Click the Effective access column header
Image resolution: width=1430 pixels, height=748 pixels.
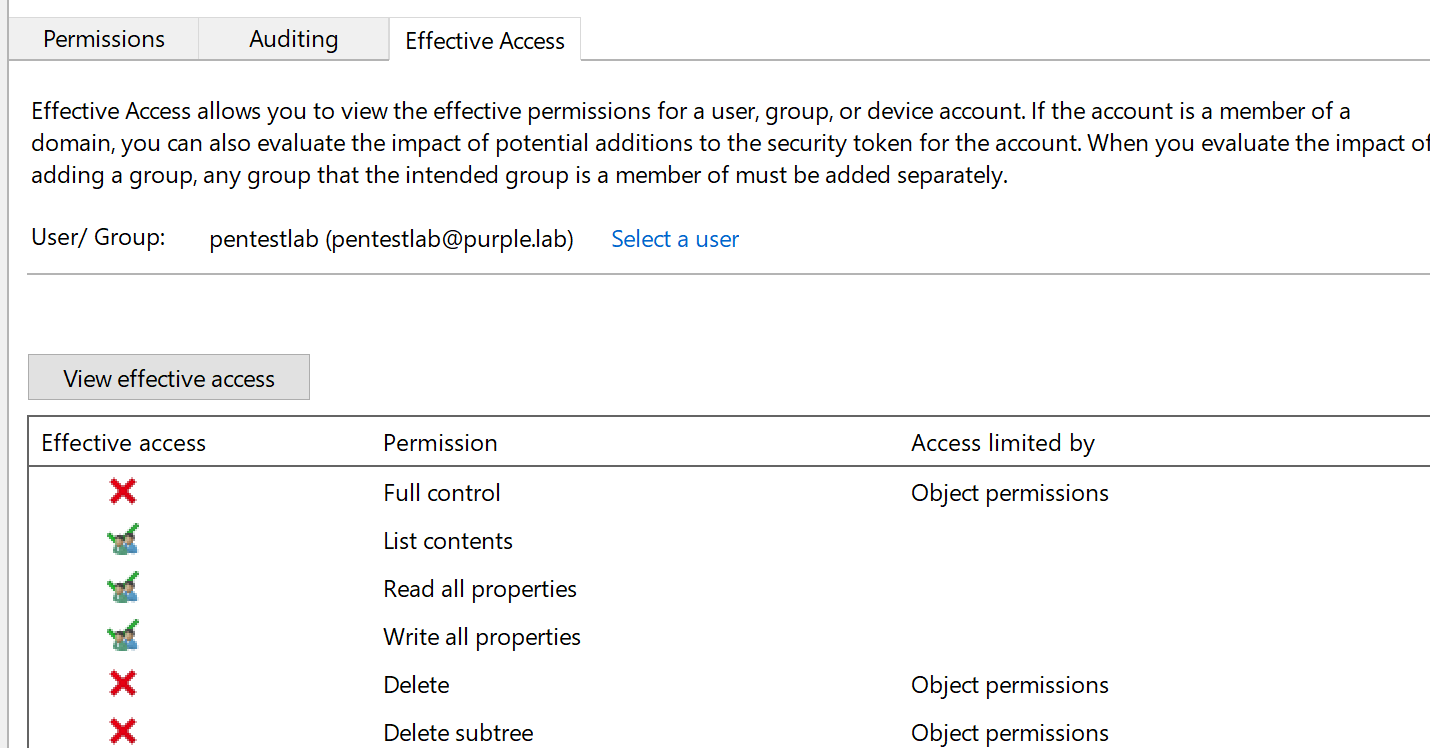point(123,443)
